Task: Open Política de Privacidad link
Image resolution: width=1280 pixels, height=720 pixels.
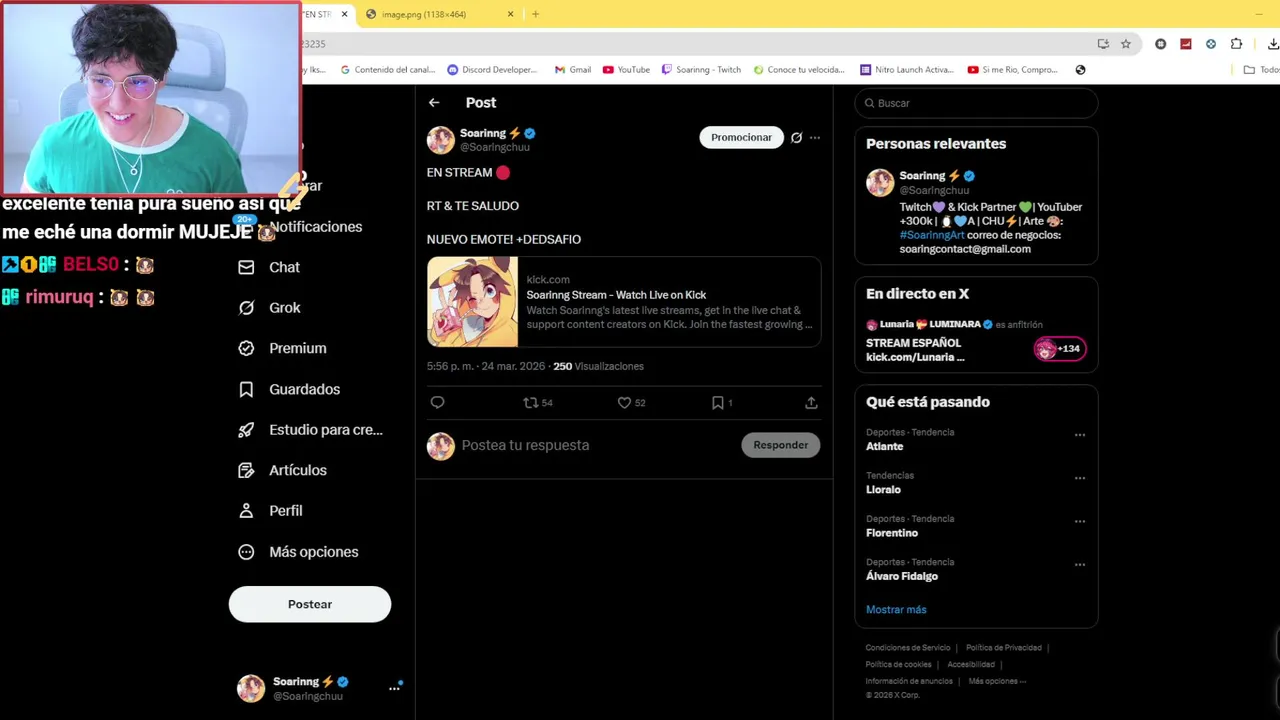Action: 1004,648
